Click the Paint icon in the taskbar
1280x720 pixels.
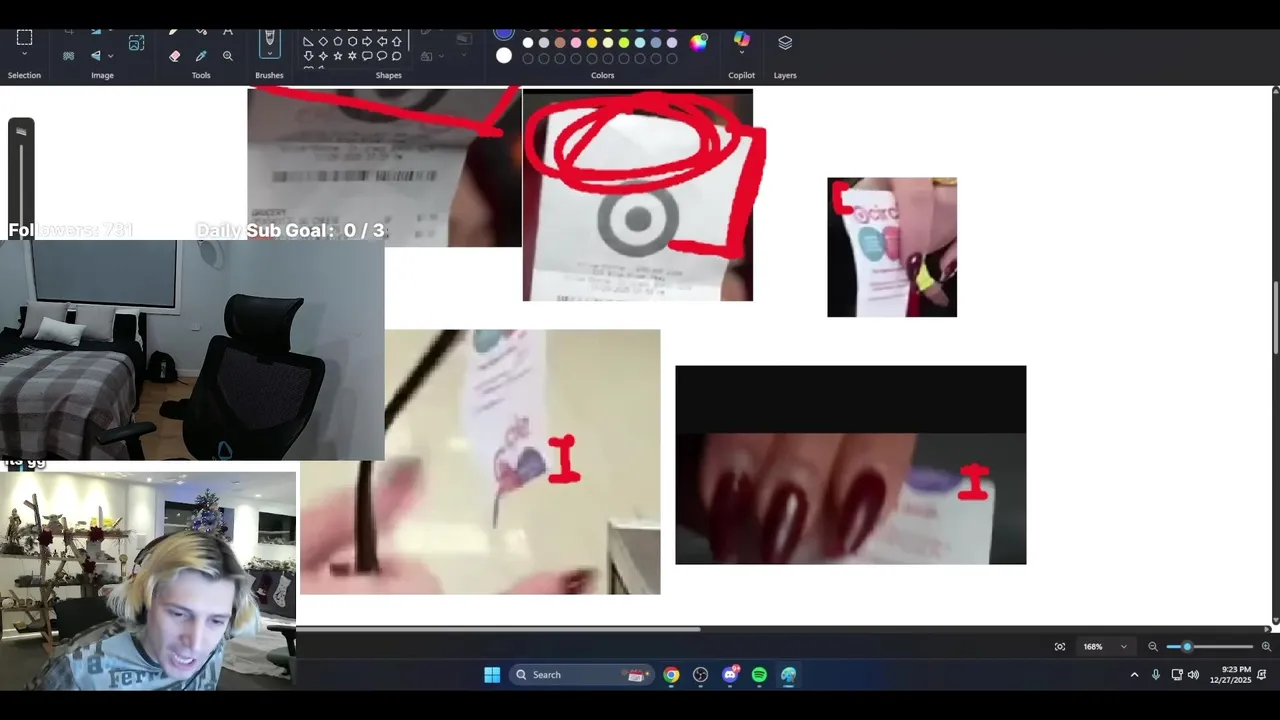(788, 675)
